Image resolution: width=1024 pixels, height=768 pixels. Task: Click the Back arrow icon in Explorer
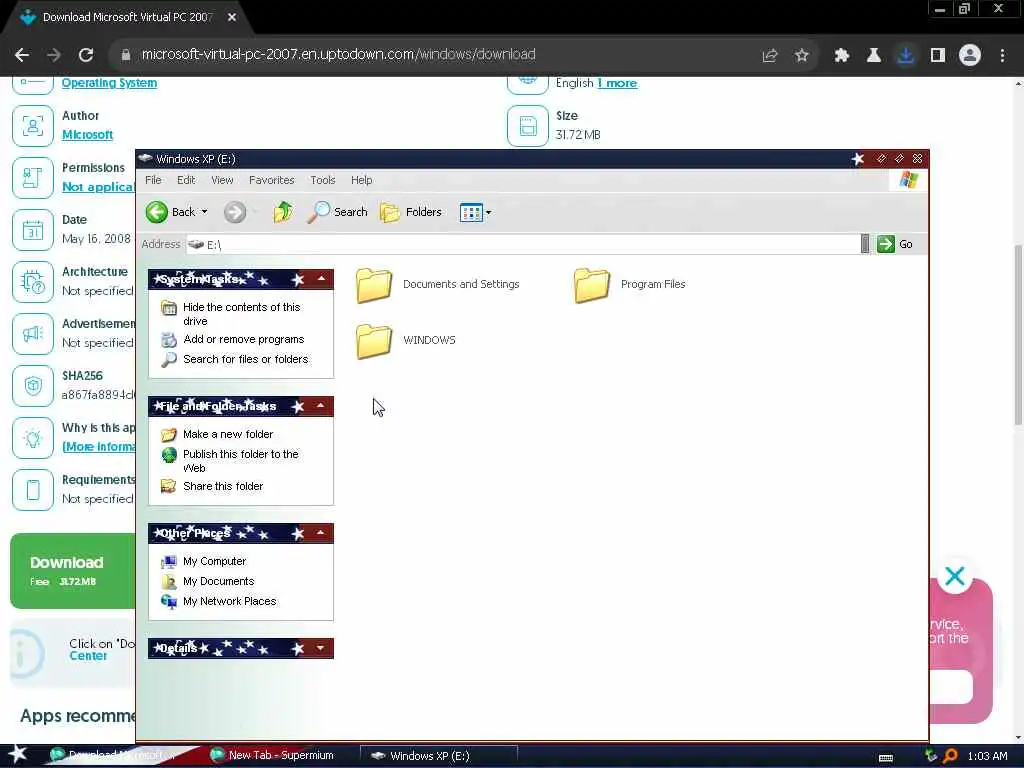click(x=157, y=212)
